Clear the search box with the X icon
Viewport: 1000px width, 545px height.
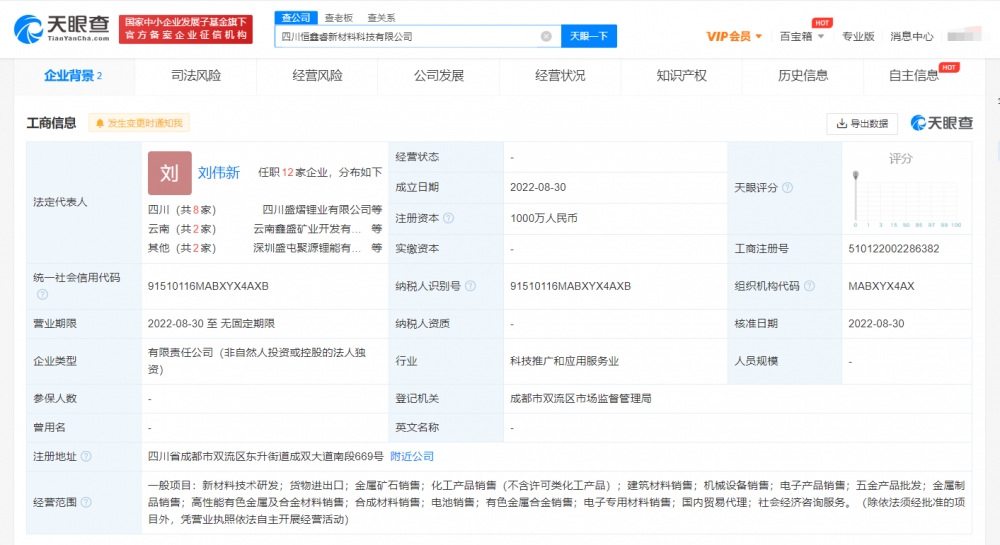tap(546, 36)
